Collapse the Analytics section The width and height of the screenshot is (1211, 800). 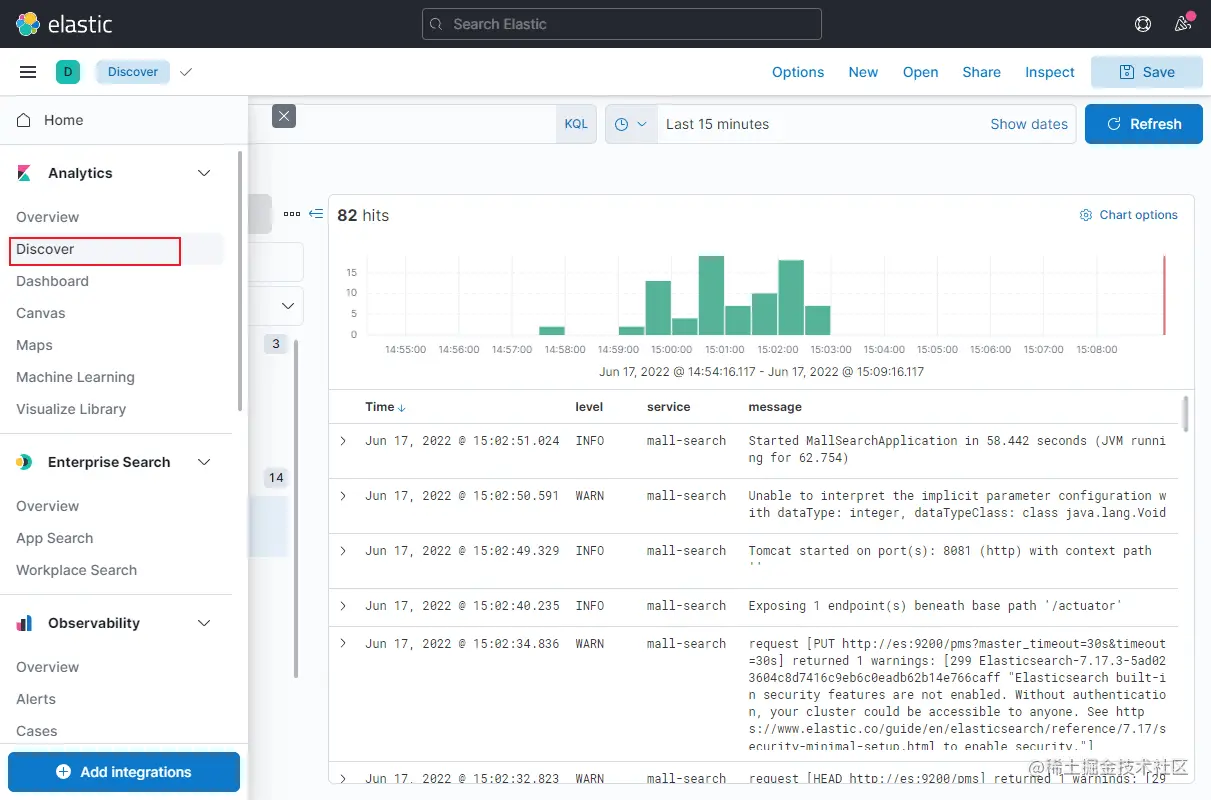click(x=204, y=173)
